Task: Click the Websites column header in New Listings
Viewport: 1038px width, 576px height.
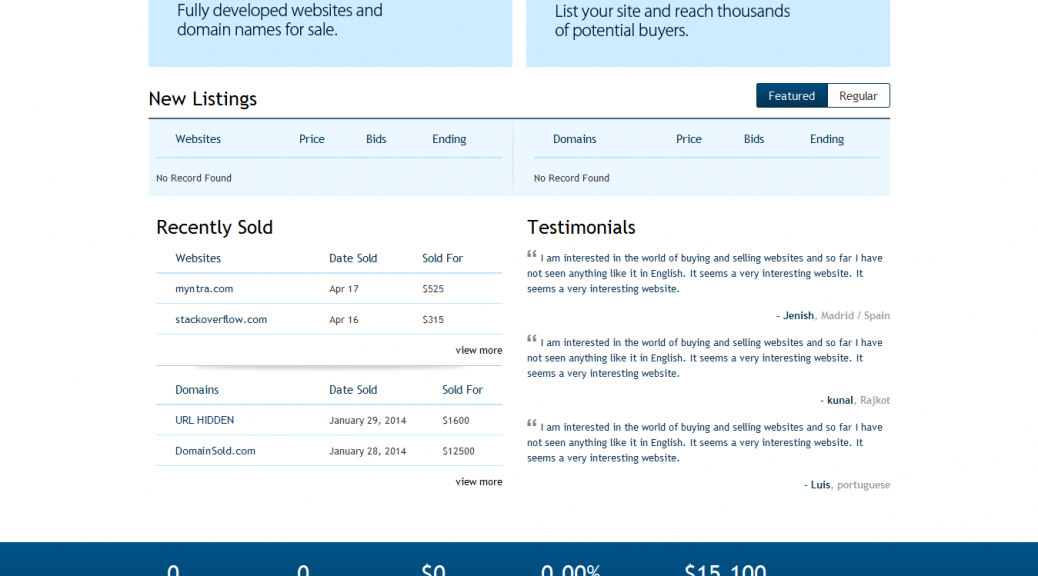Action: click(x=198, y=139)
